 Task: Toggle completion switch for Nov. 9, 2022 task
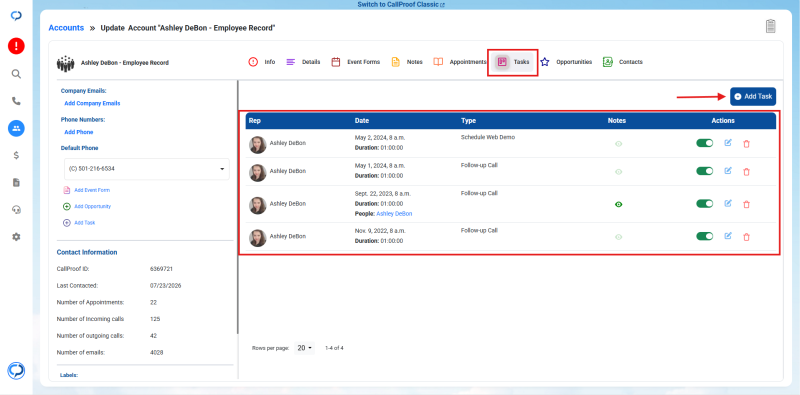[x=705, y=236]
